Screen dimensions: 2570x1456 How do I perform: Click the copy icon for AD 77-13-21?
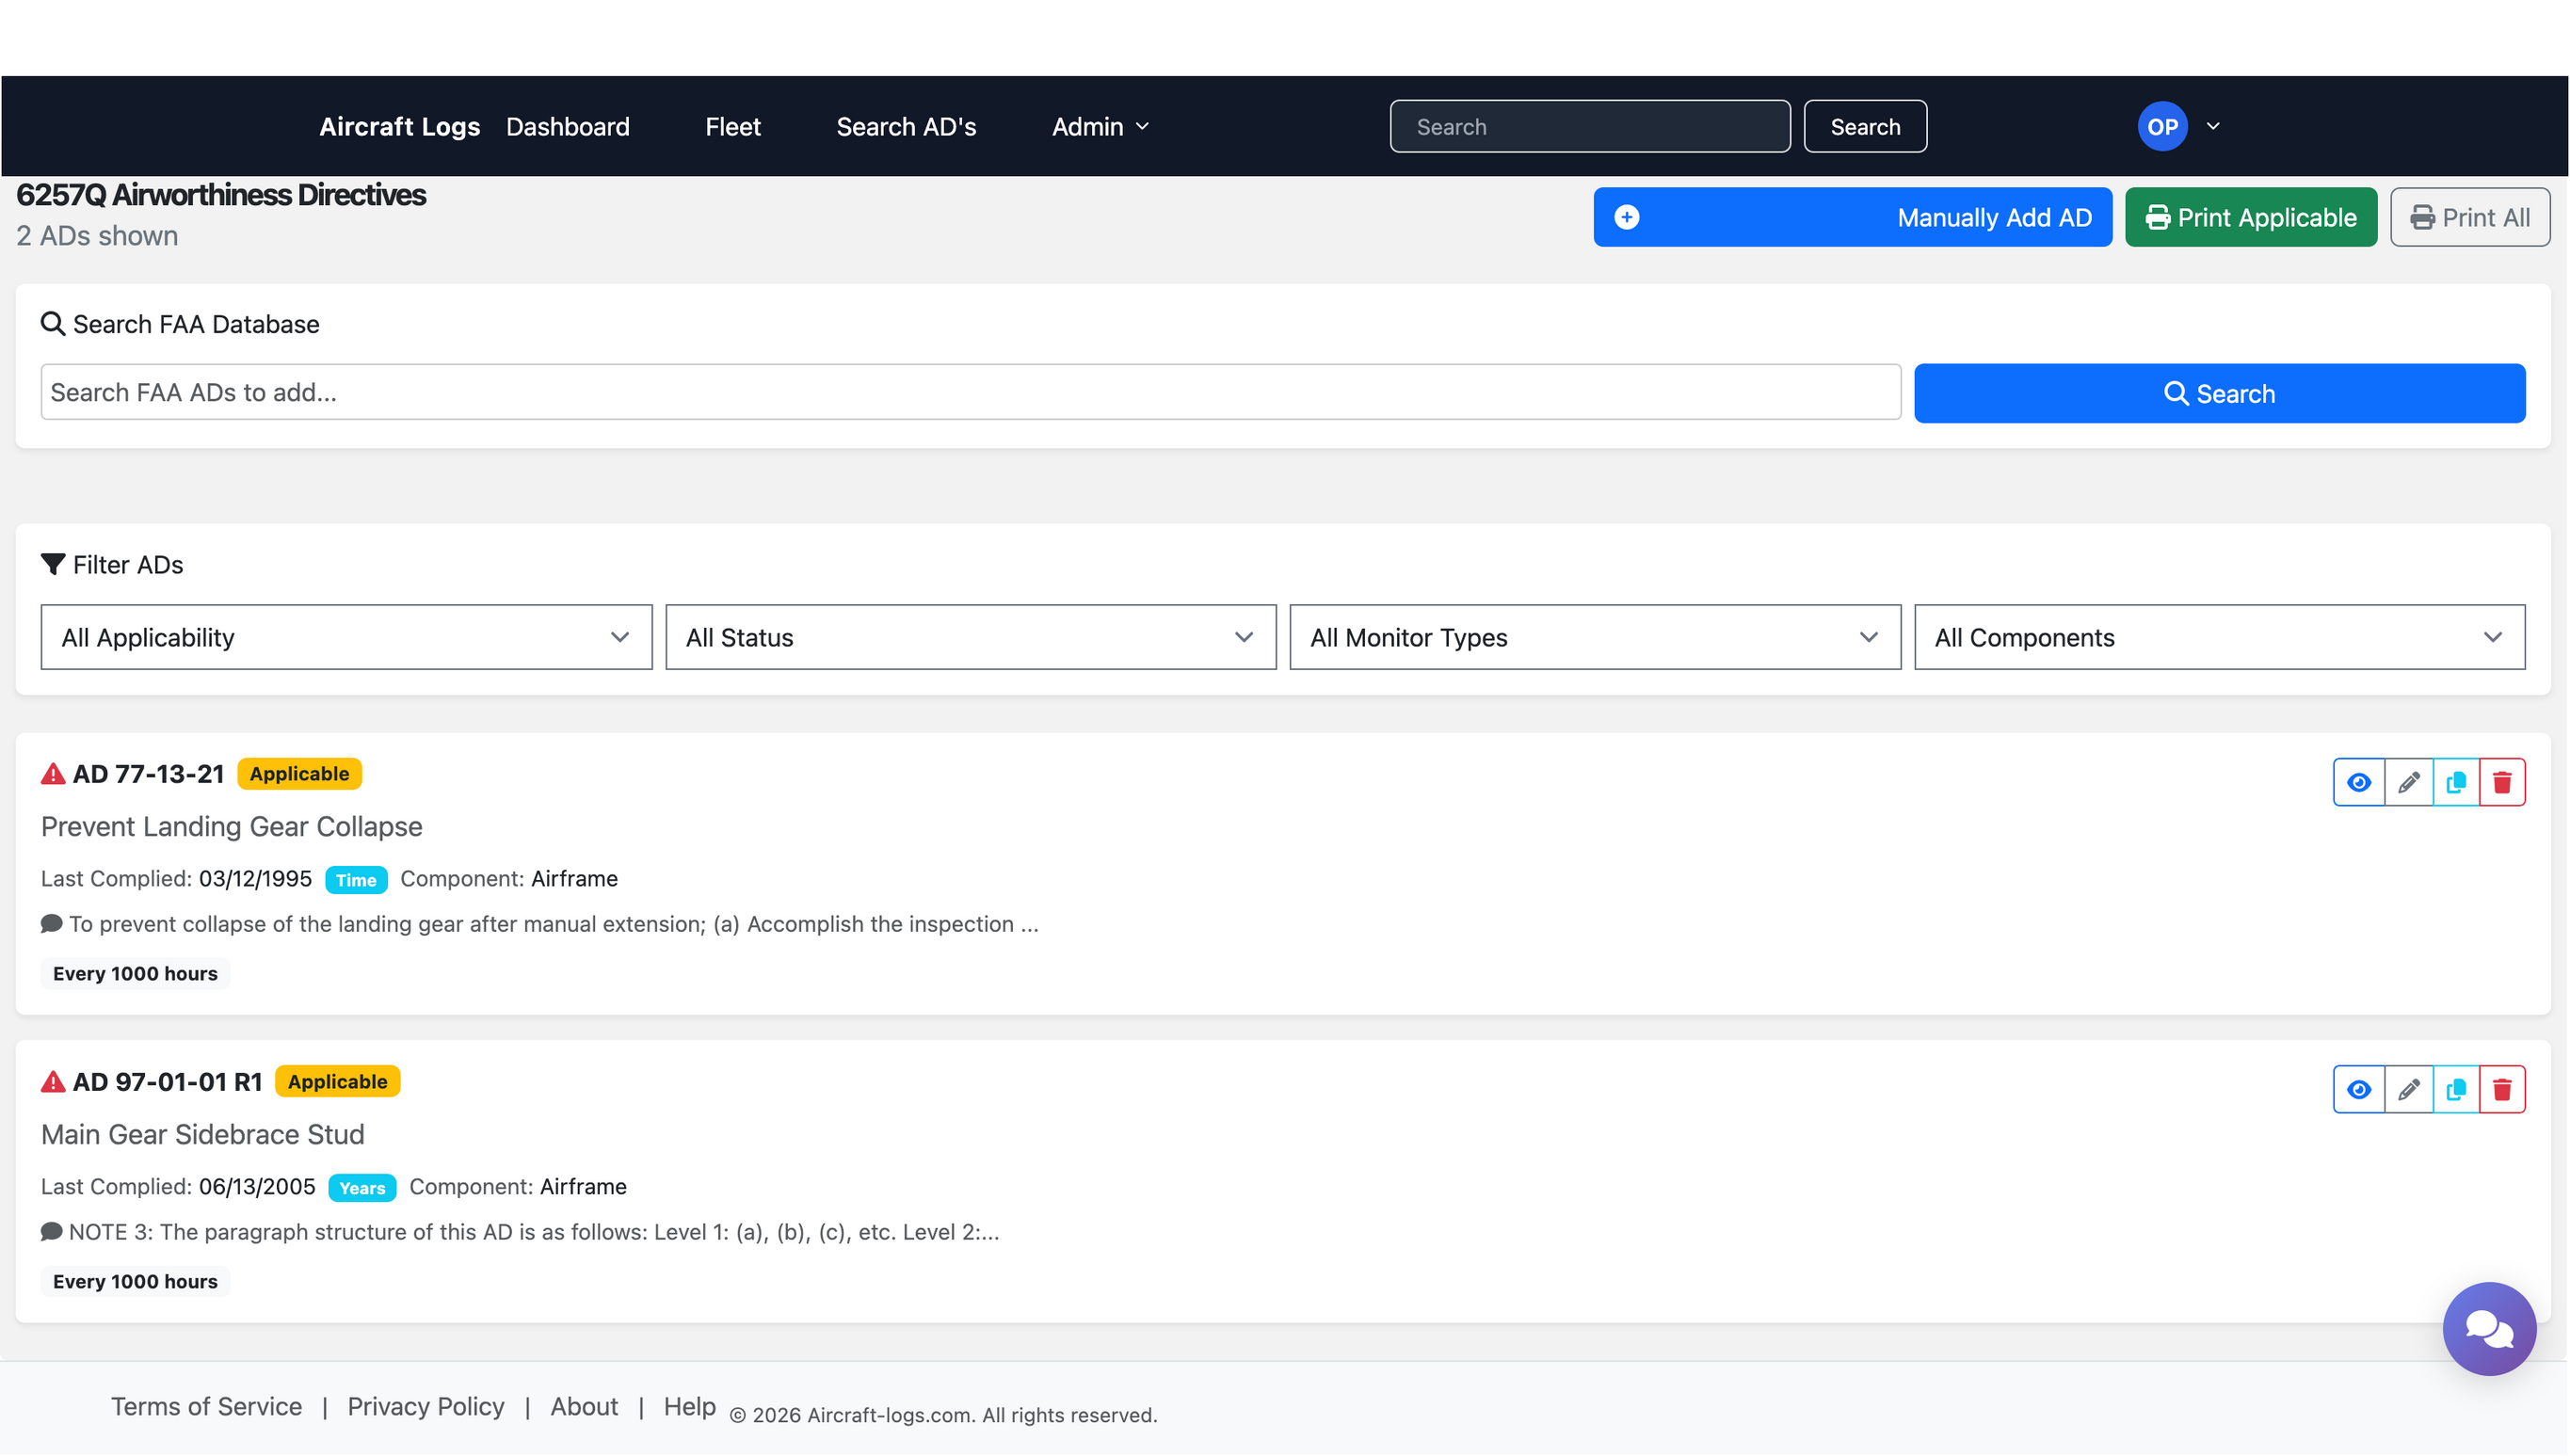tap(2456, 782)
